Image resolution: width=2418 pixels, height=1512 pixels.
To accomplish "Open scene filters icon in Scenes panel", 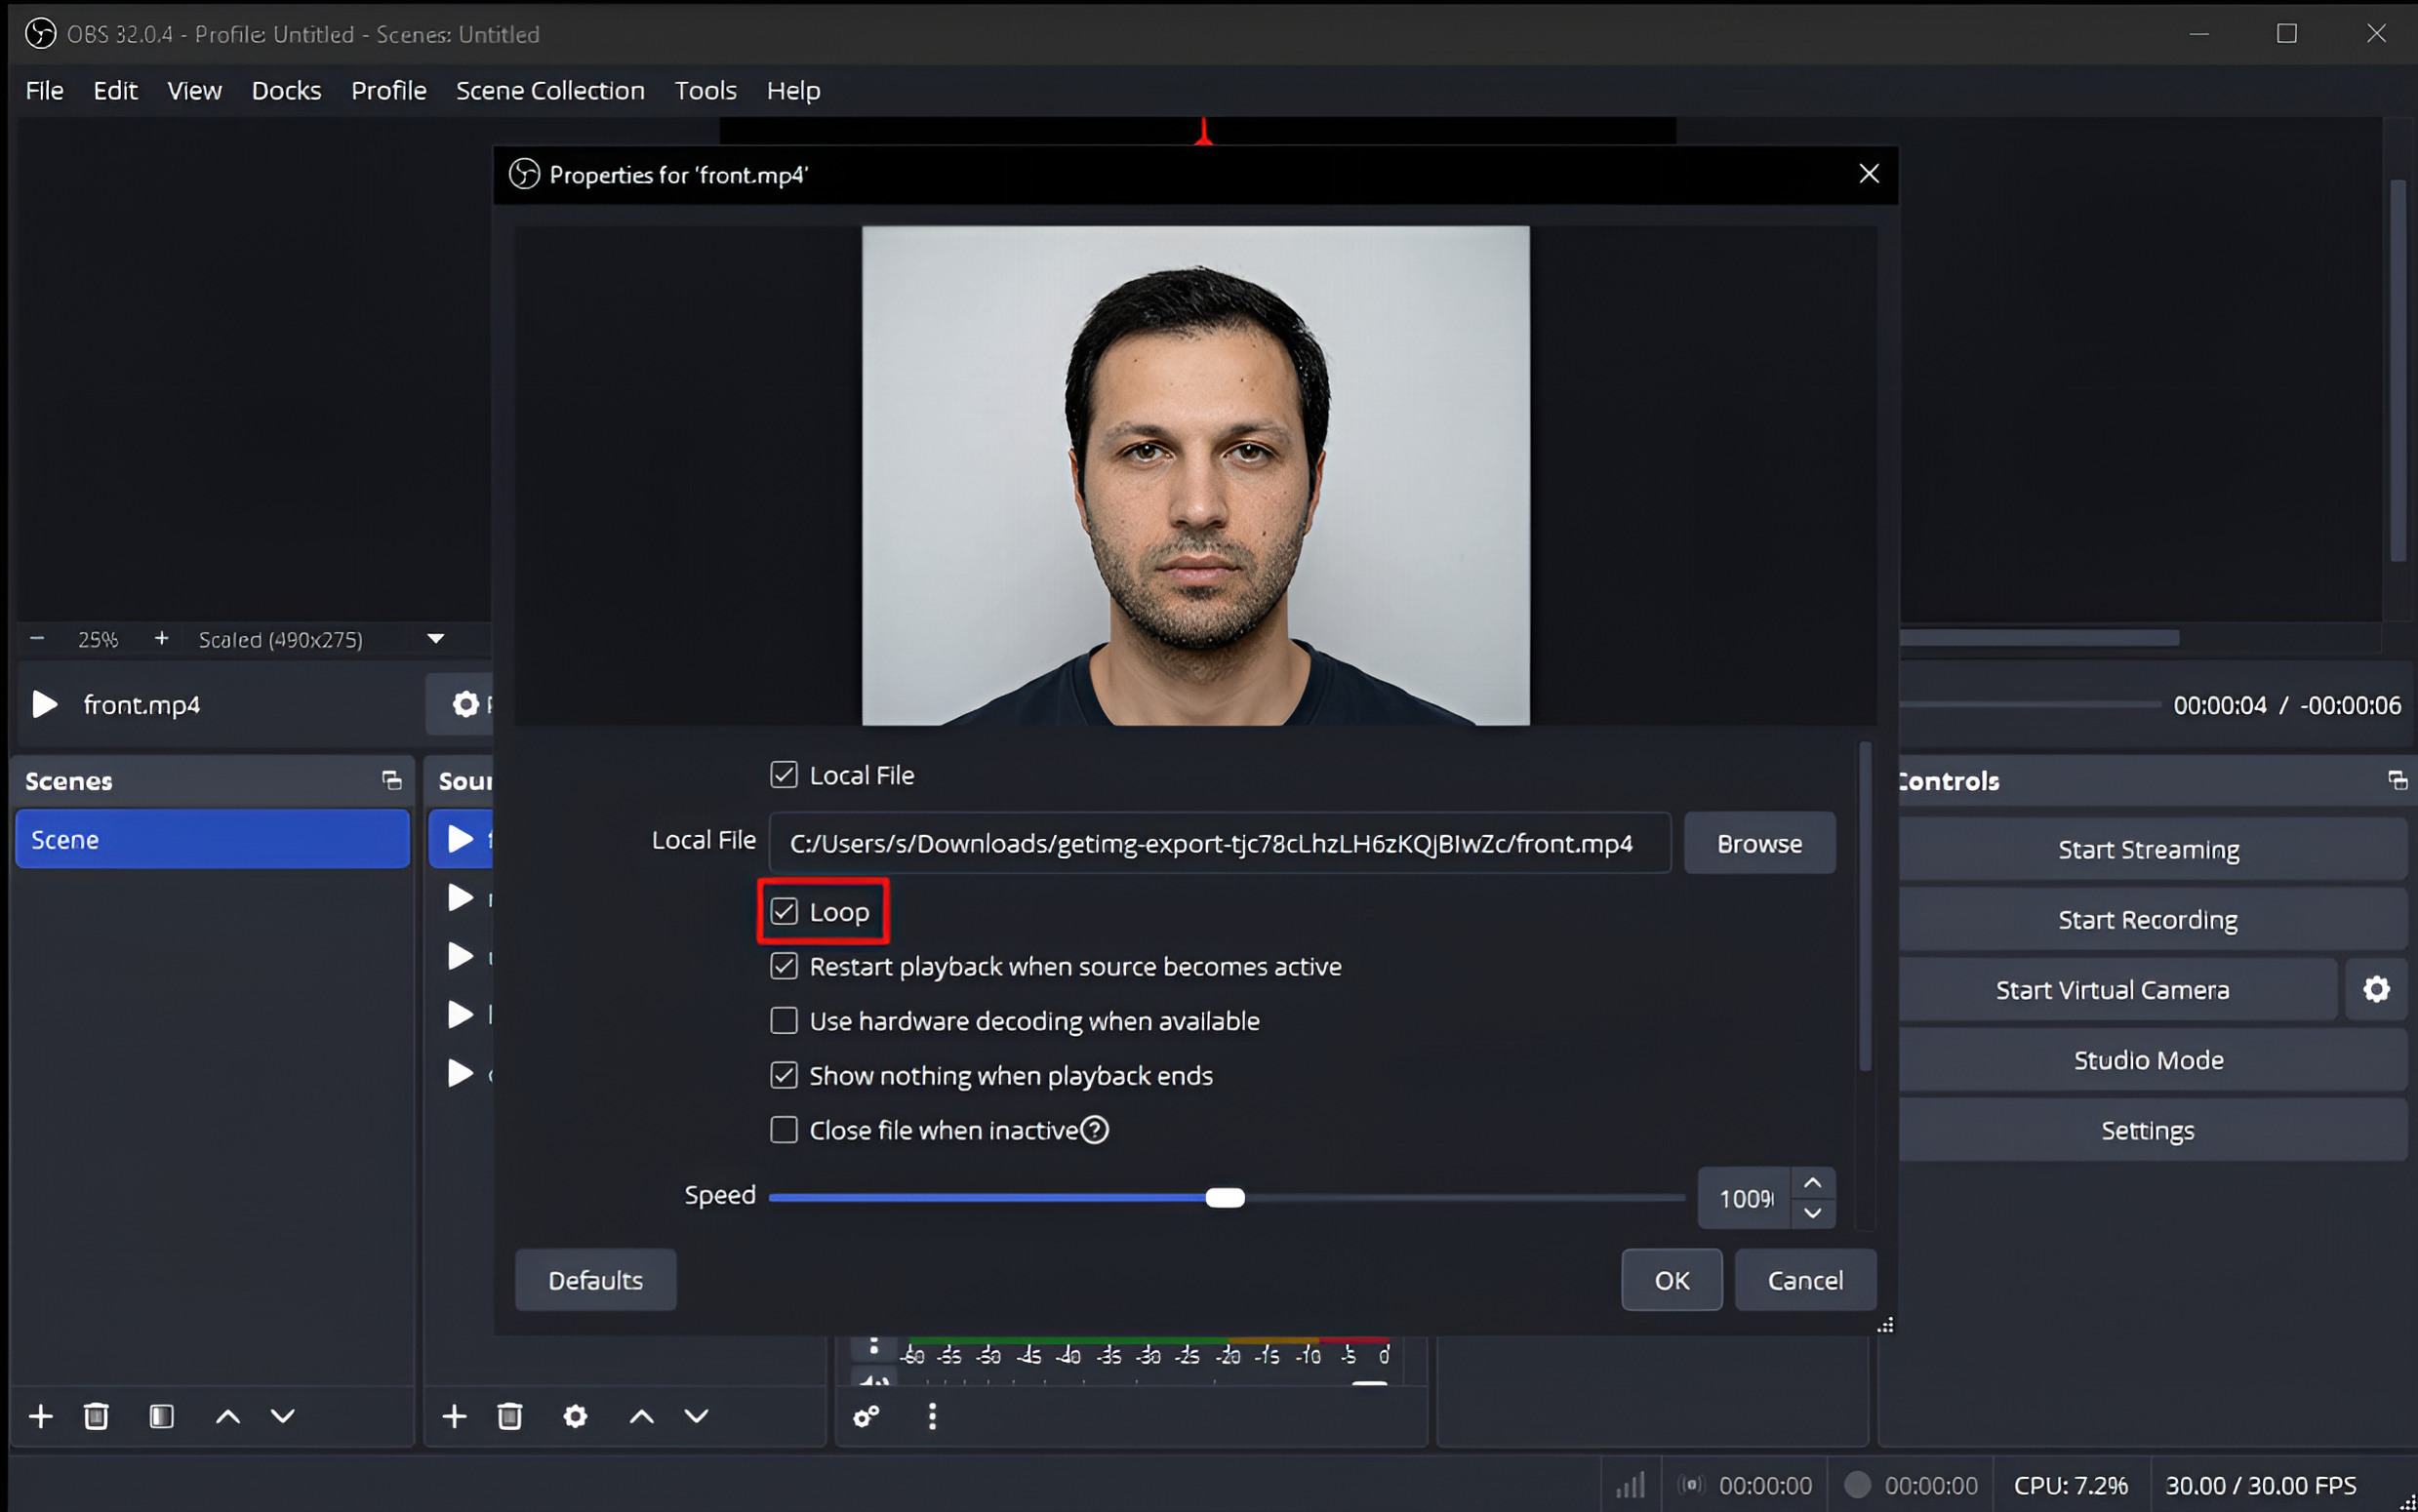I will coord(161,1416).
